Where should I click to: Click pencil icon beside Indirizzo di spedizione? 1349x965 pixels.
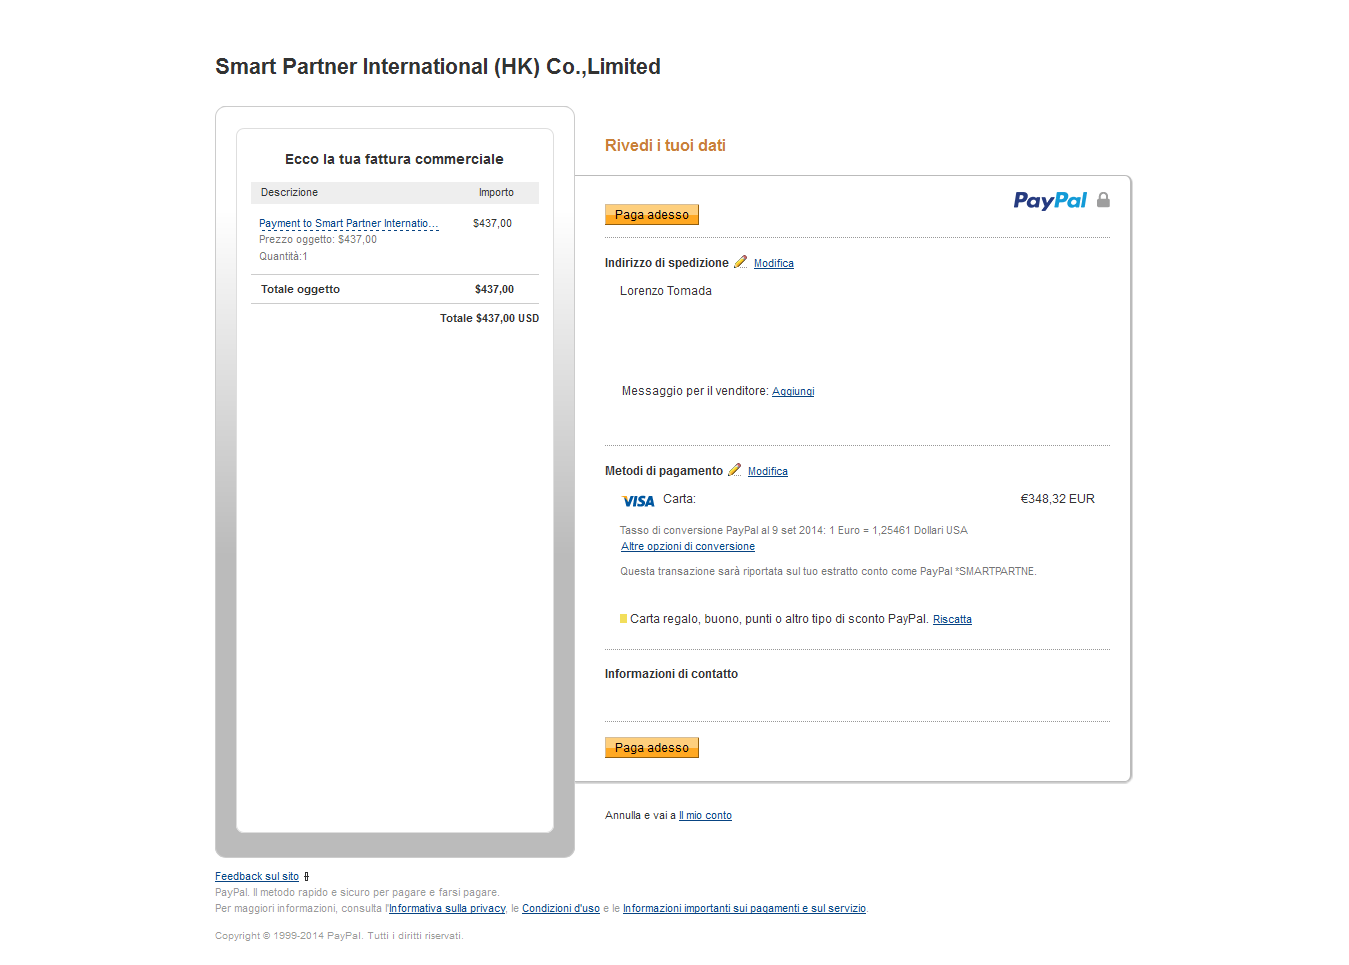pyautogui.click(x=741, y=262)
